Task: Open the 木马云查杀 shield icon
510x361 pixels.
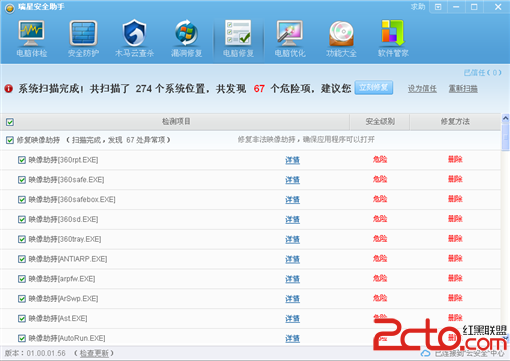Action: 134,33
